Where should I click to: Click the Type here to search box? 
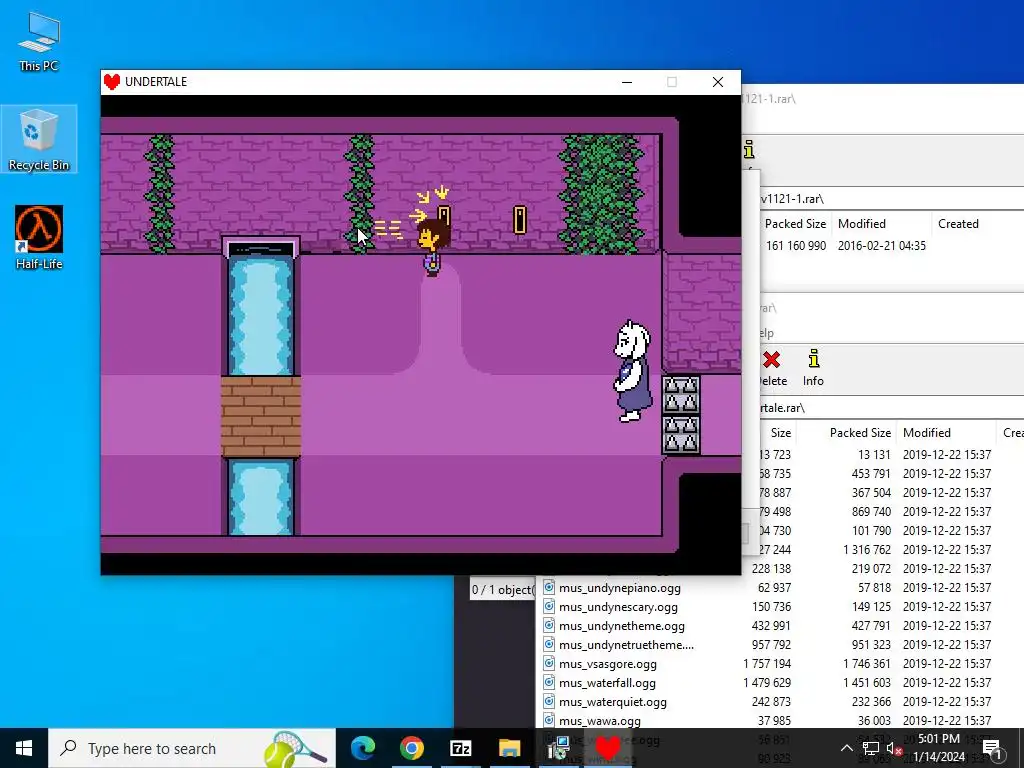(x=192, y=748)
